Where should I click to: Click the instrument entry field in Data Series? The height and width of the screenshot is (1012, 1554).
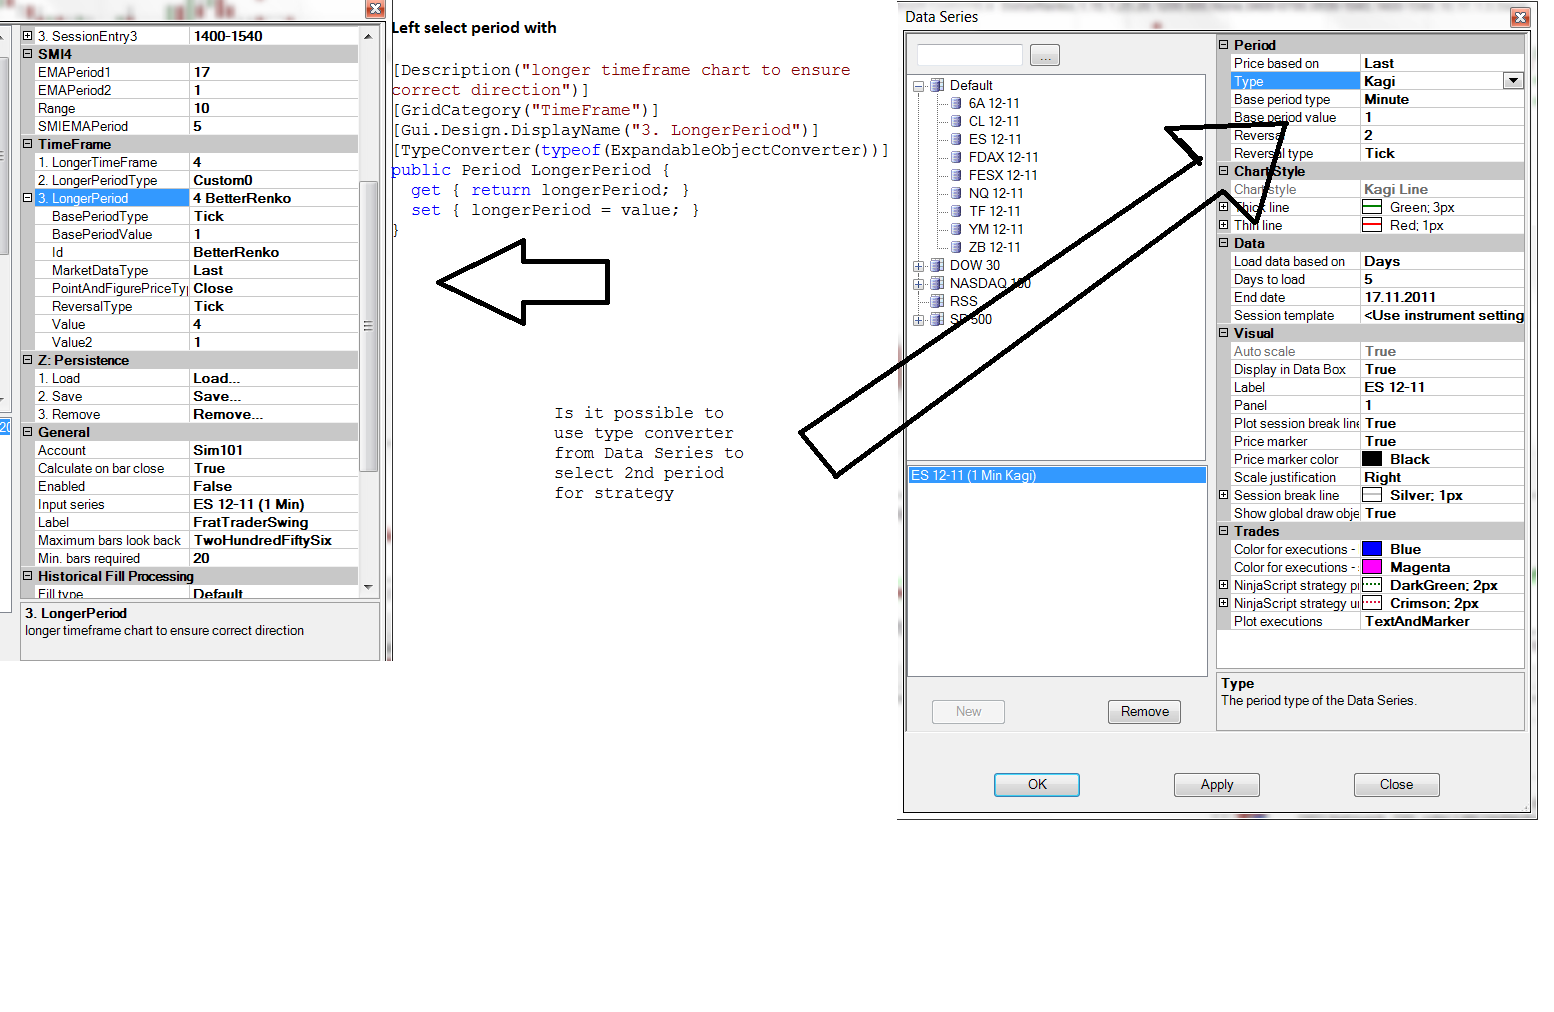tap(970, 55)
